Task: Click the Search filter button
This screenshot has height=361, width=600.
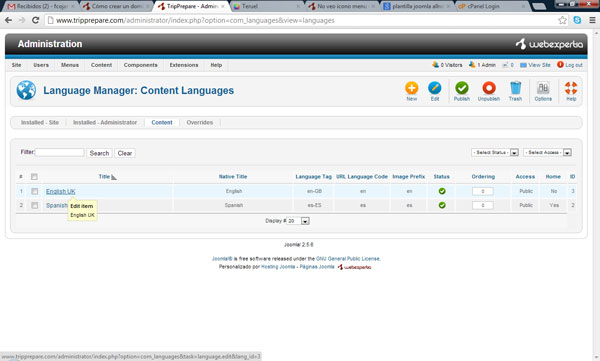Action: tap(99, 153)
